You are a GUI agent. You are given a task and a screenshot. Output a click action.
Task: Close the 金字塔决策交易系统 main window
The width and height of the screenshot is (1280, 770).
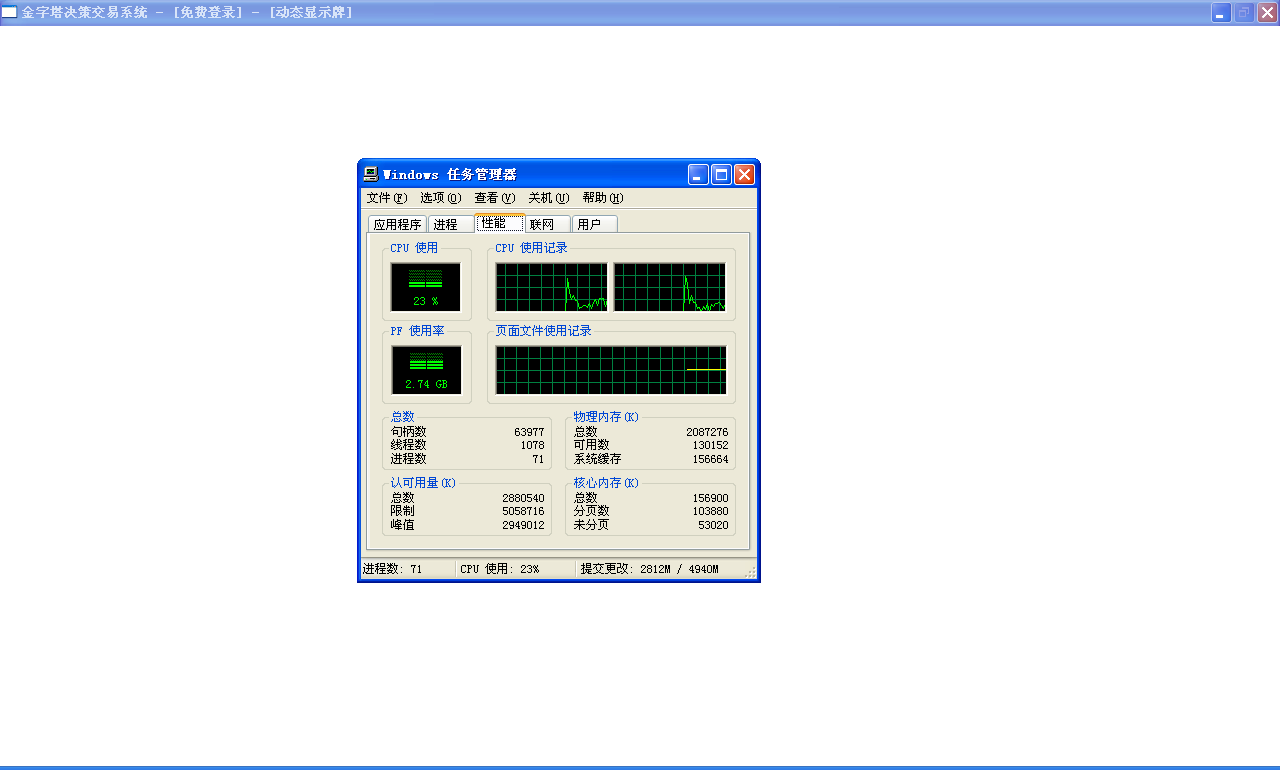(x=1267, y=12)
